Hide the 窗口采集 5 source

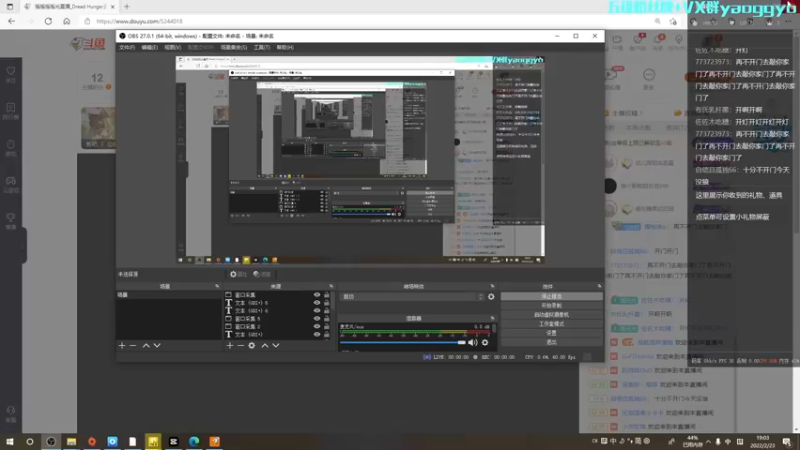317,318
